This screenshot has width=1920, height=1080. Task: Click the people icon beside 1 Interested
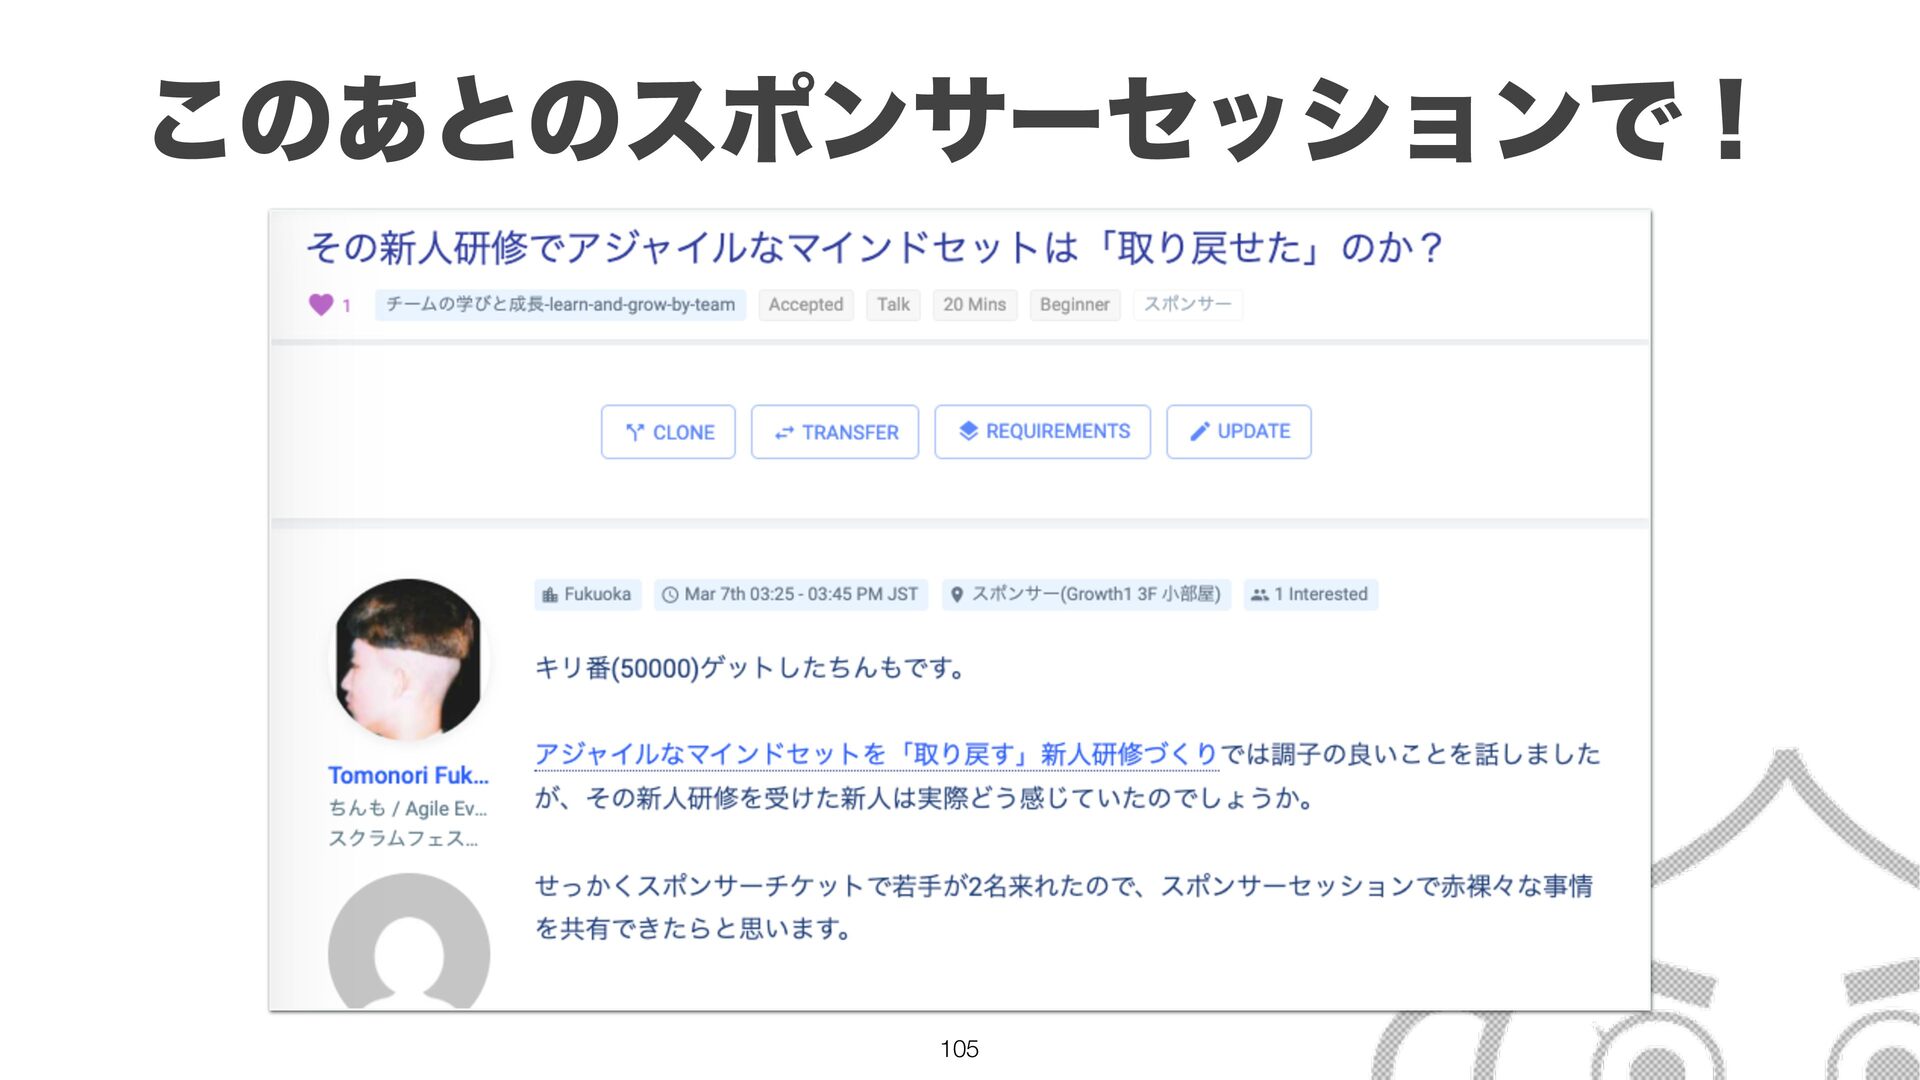[1260, 594]
